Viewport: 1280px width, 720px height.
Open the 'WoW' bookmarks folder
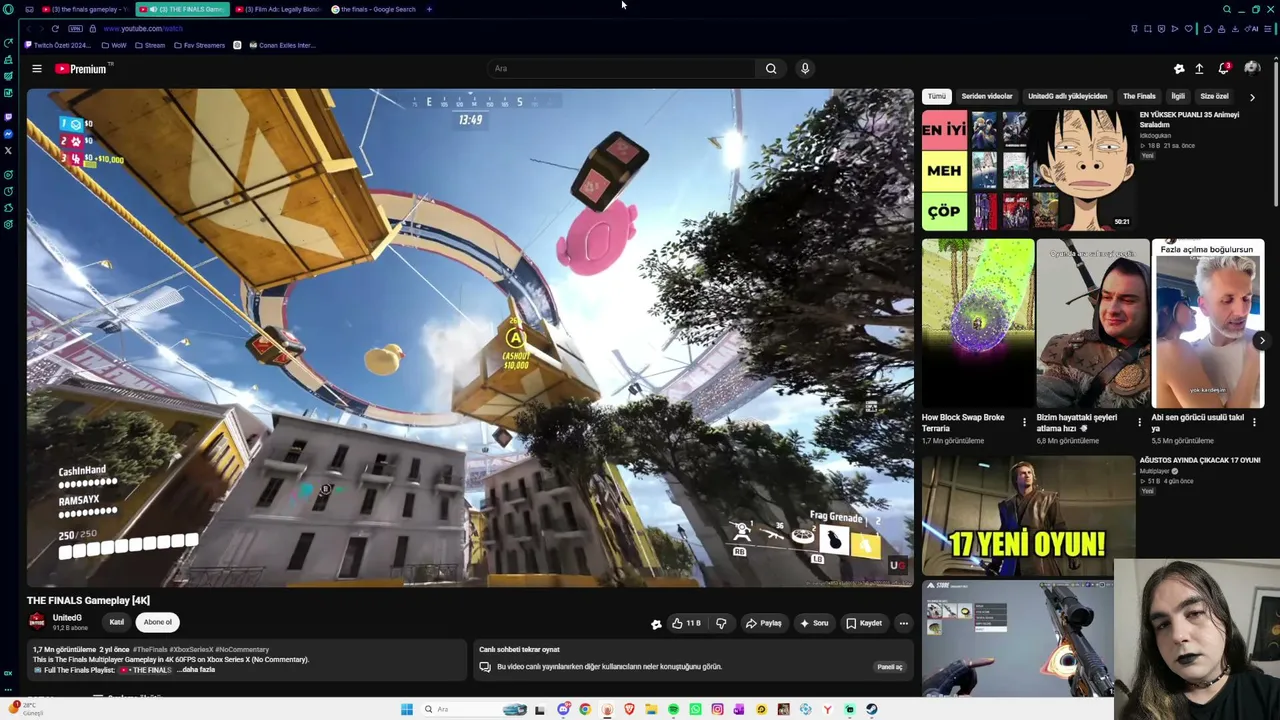pos(114,45)
